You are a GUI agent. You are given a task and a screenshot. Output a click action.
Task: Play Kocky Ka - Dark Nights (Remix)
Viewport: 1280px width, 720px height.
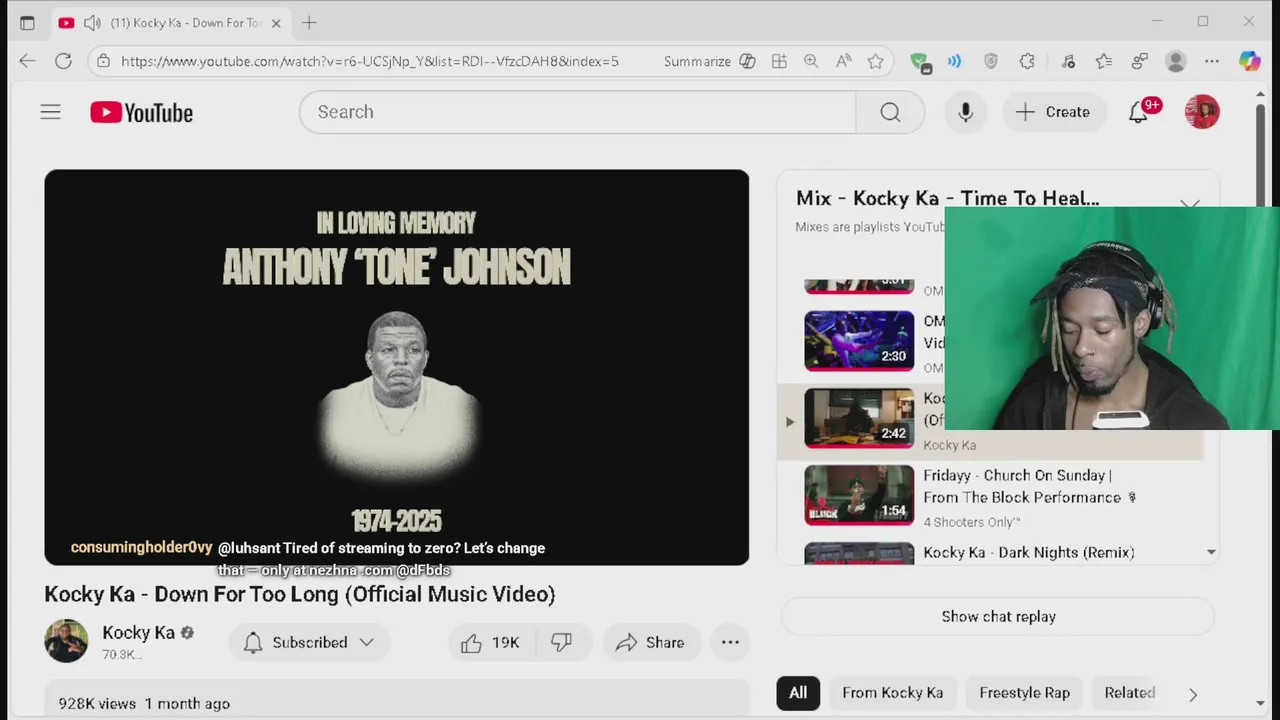point(1029,552)
